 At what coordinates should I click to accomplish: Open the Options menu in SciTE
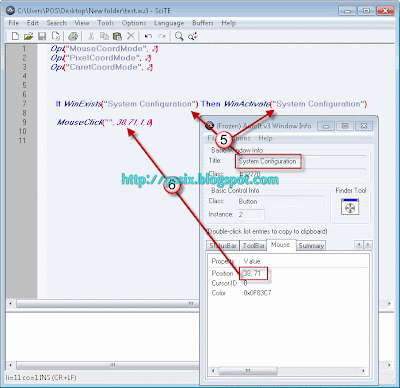(x=134, y=23)
